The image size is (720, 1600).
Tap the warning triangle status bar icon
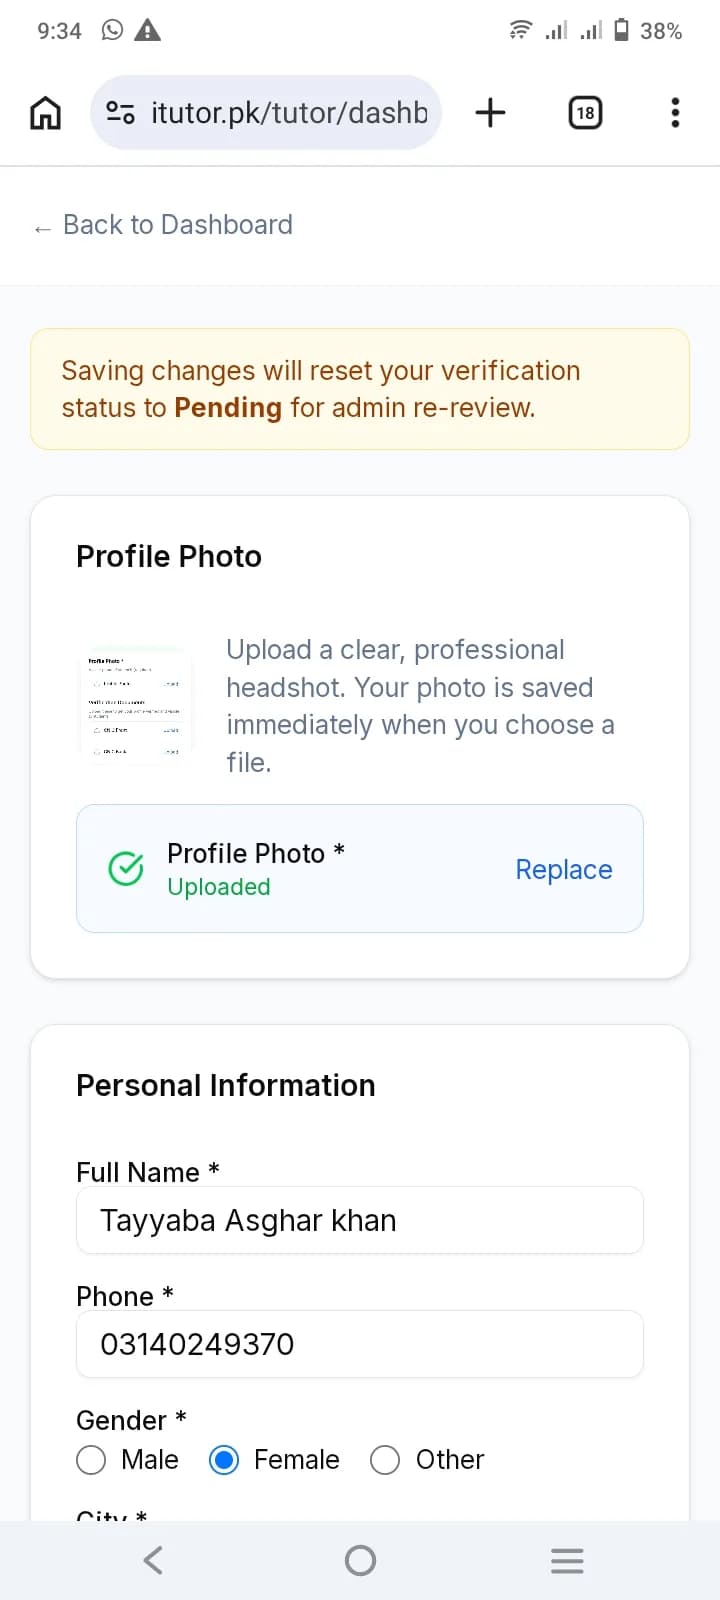click(x=148, y=30)
